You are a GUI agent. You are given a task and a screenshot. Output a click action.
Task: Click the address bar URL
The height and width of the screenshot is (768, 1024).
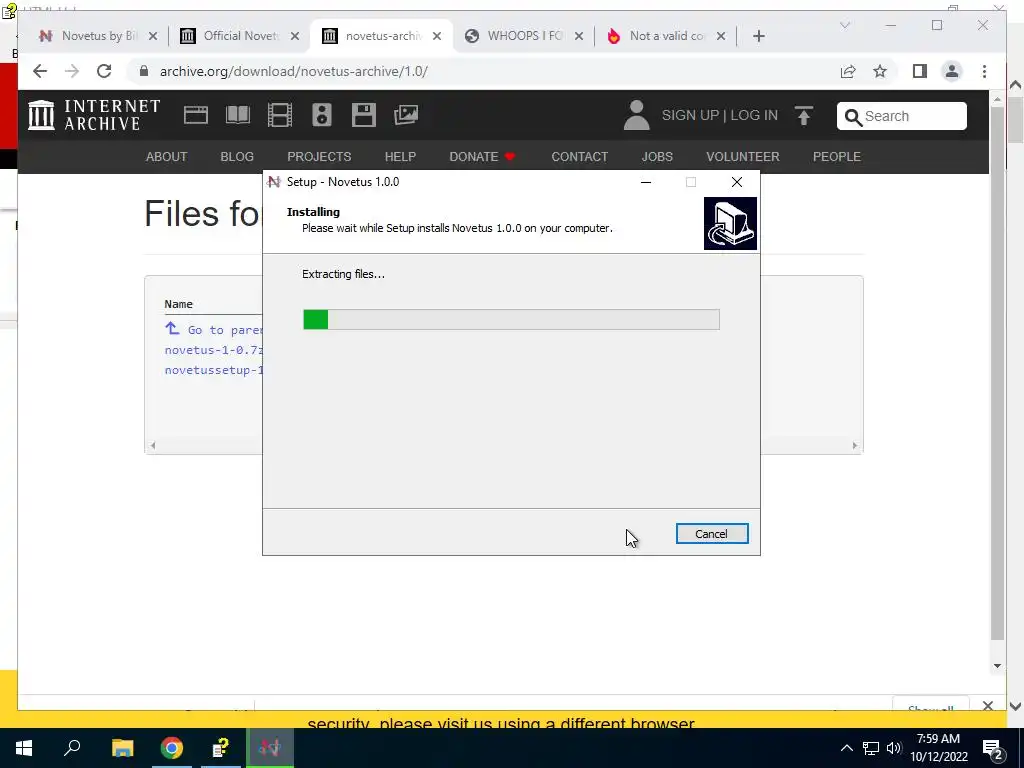(x=294, y=71)
